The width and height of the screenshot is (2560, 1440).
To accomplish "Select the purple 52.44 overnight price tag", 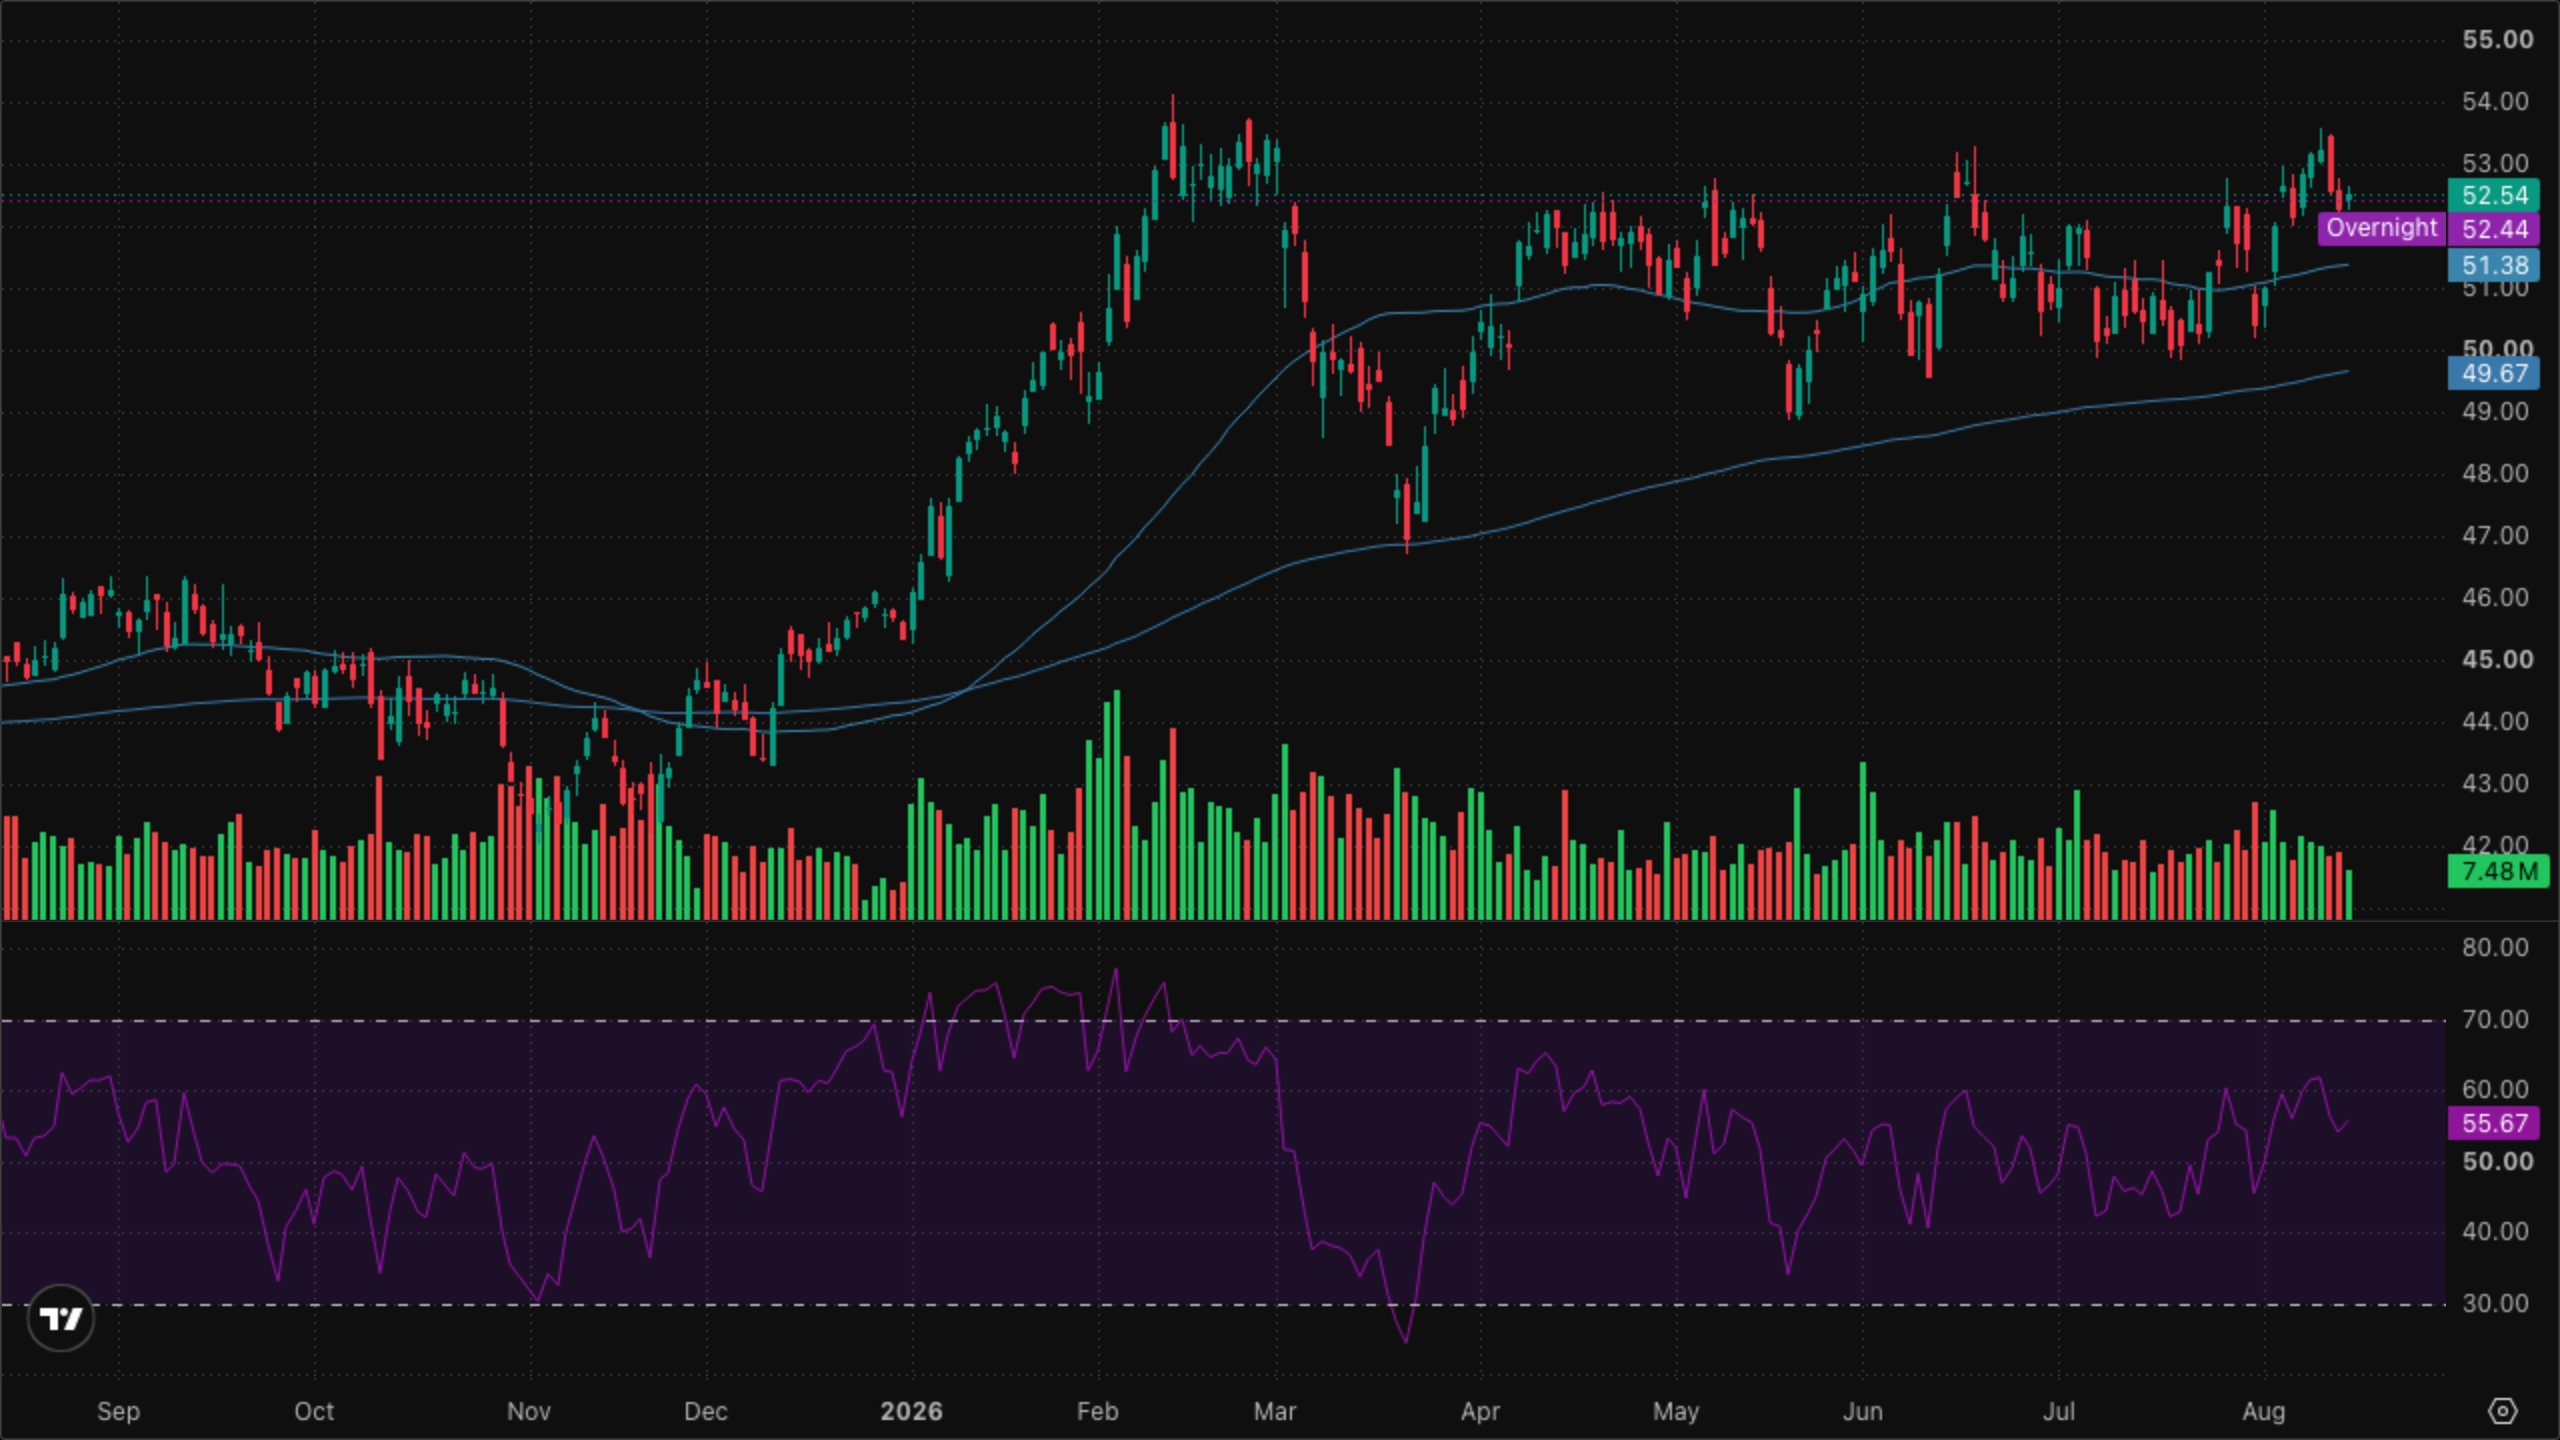I will pos(2496,229).
